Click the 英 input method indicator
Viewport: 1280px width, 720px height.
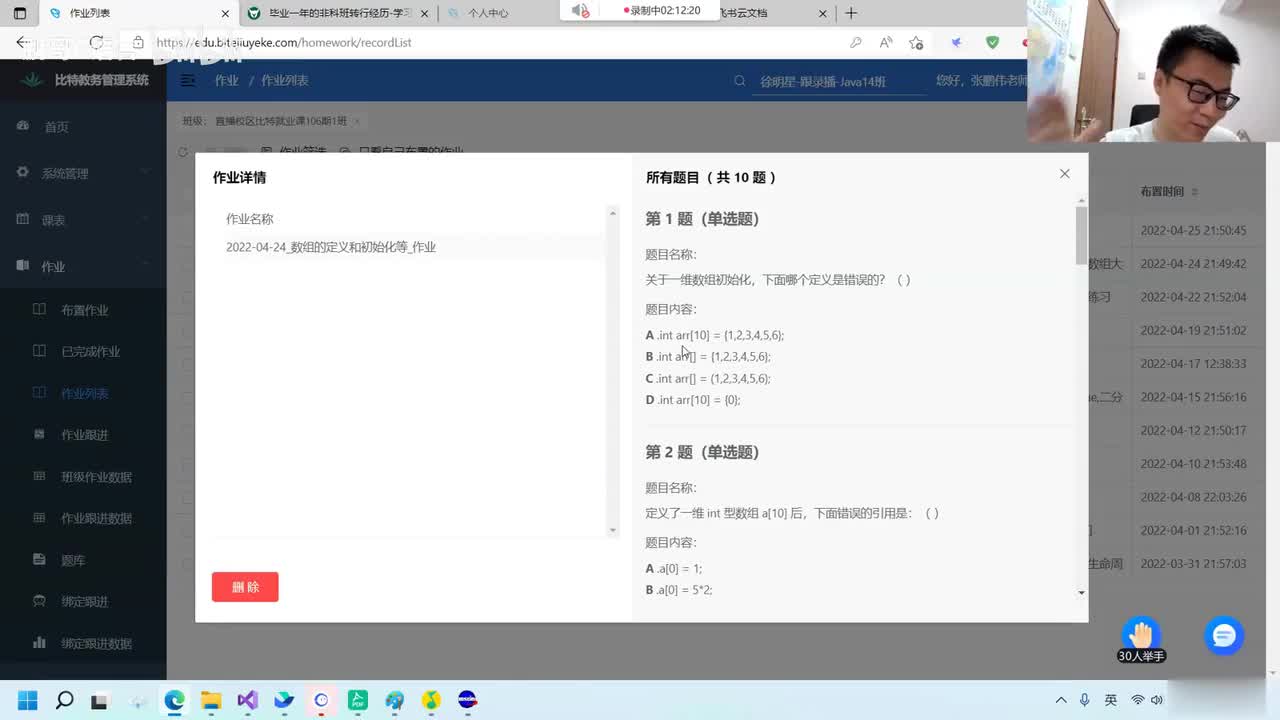[1111, 700]
